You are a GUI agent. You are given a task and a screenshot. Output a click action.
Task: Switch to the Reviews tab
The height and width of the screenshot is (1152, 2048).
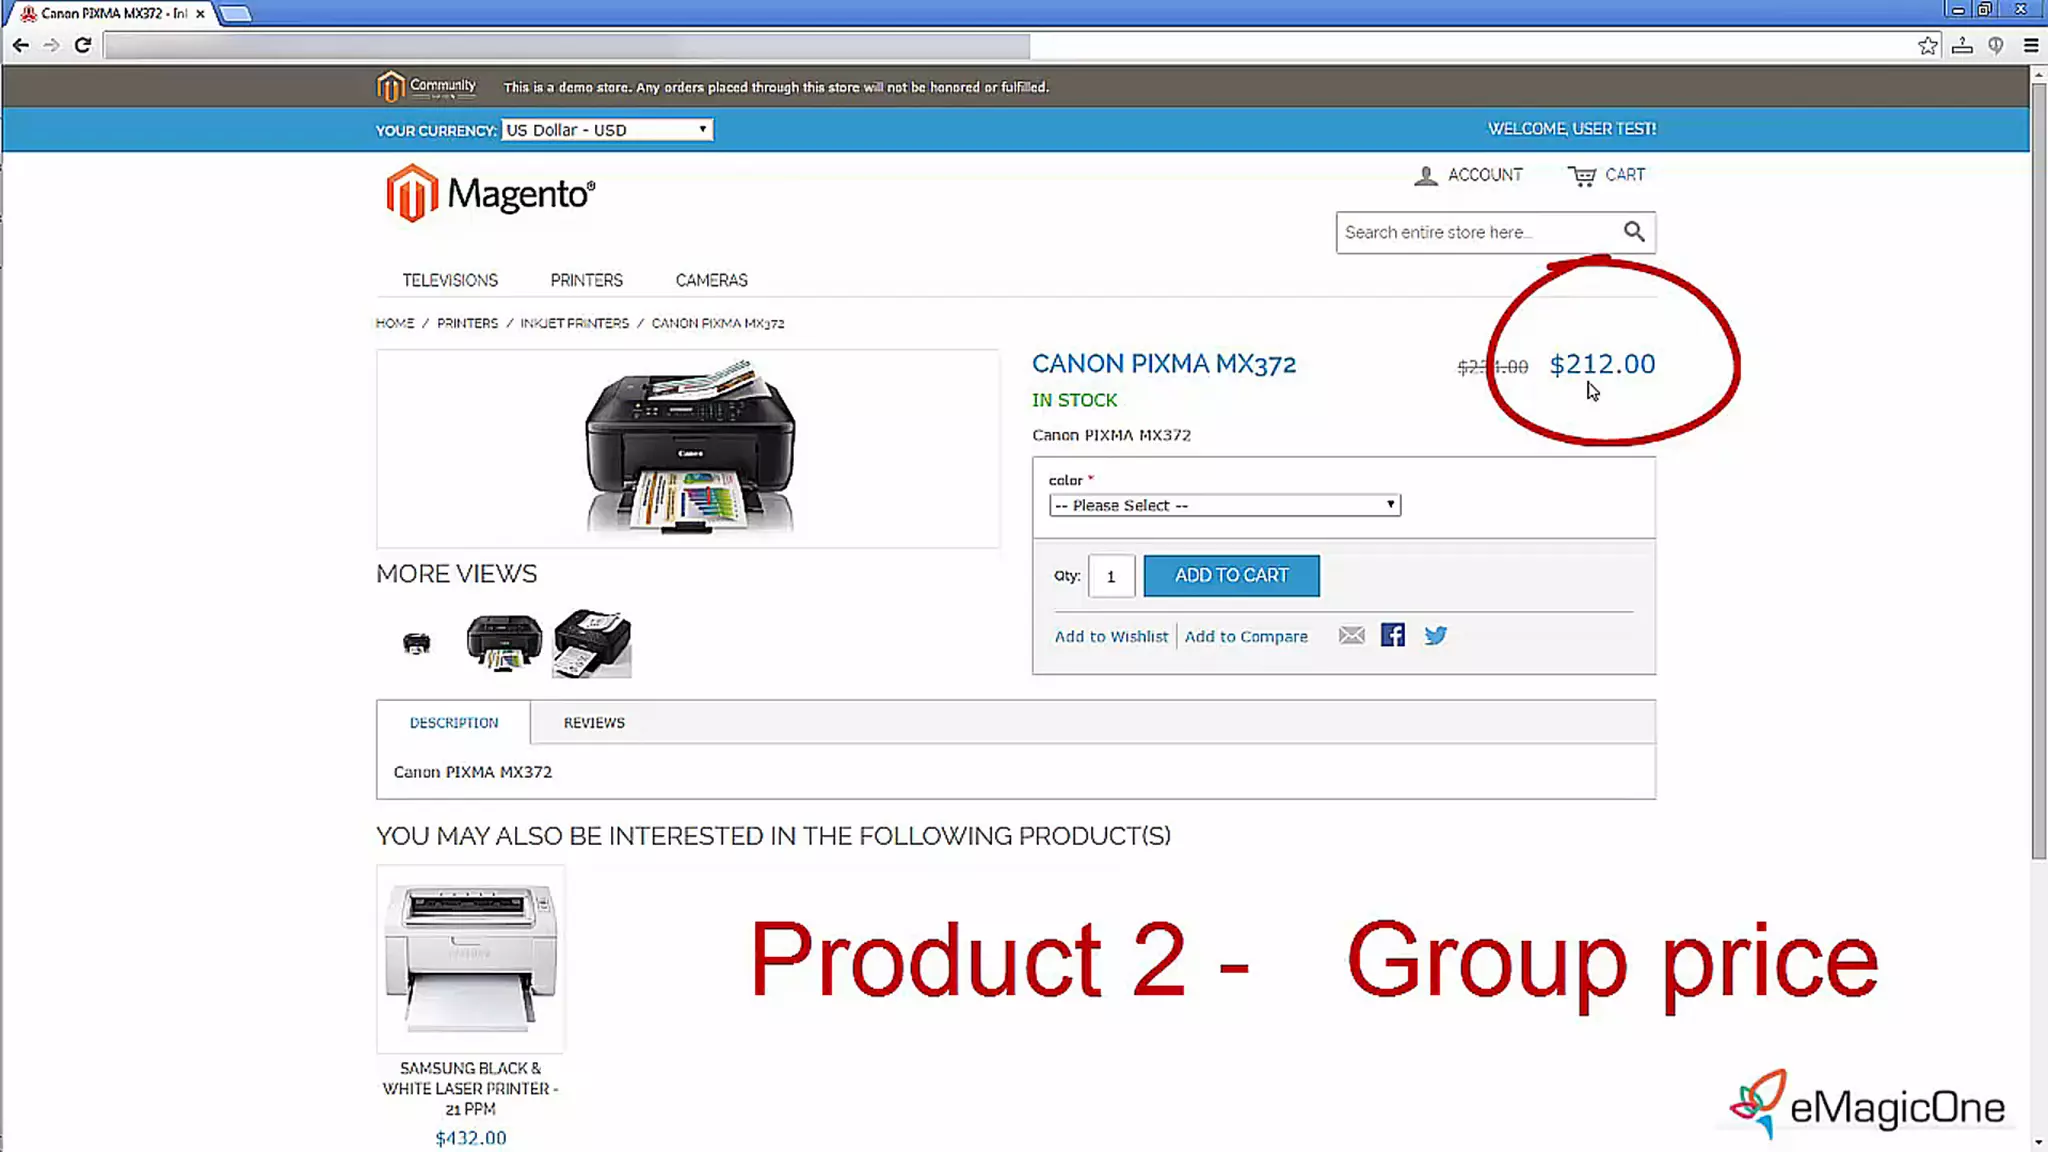[594, 722]
